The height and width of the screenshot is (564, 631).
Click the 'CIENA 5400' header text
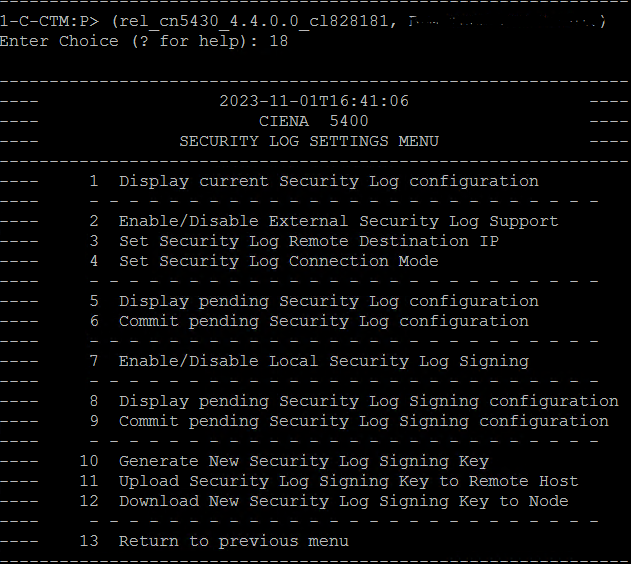[x=313, y=121]
